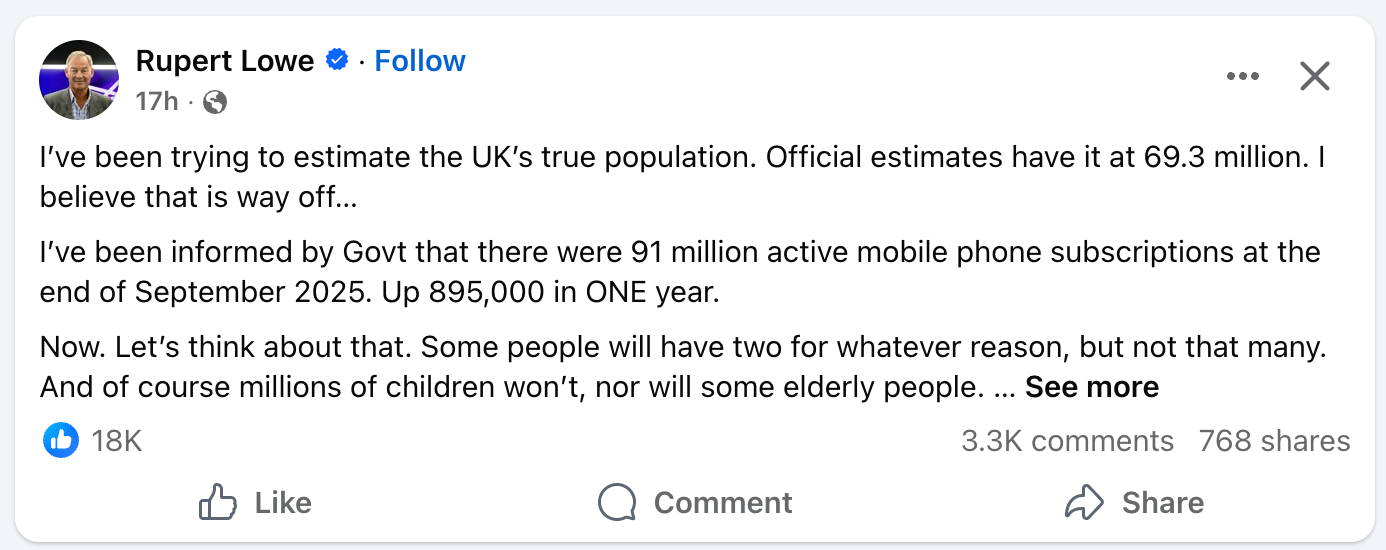This screenshot has width=1386, height=550.
Task: Open the 3.3K comments
Action: [x=1067, y=441]
